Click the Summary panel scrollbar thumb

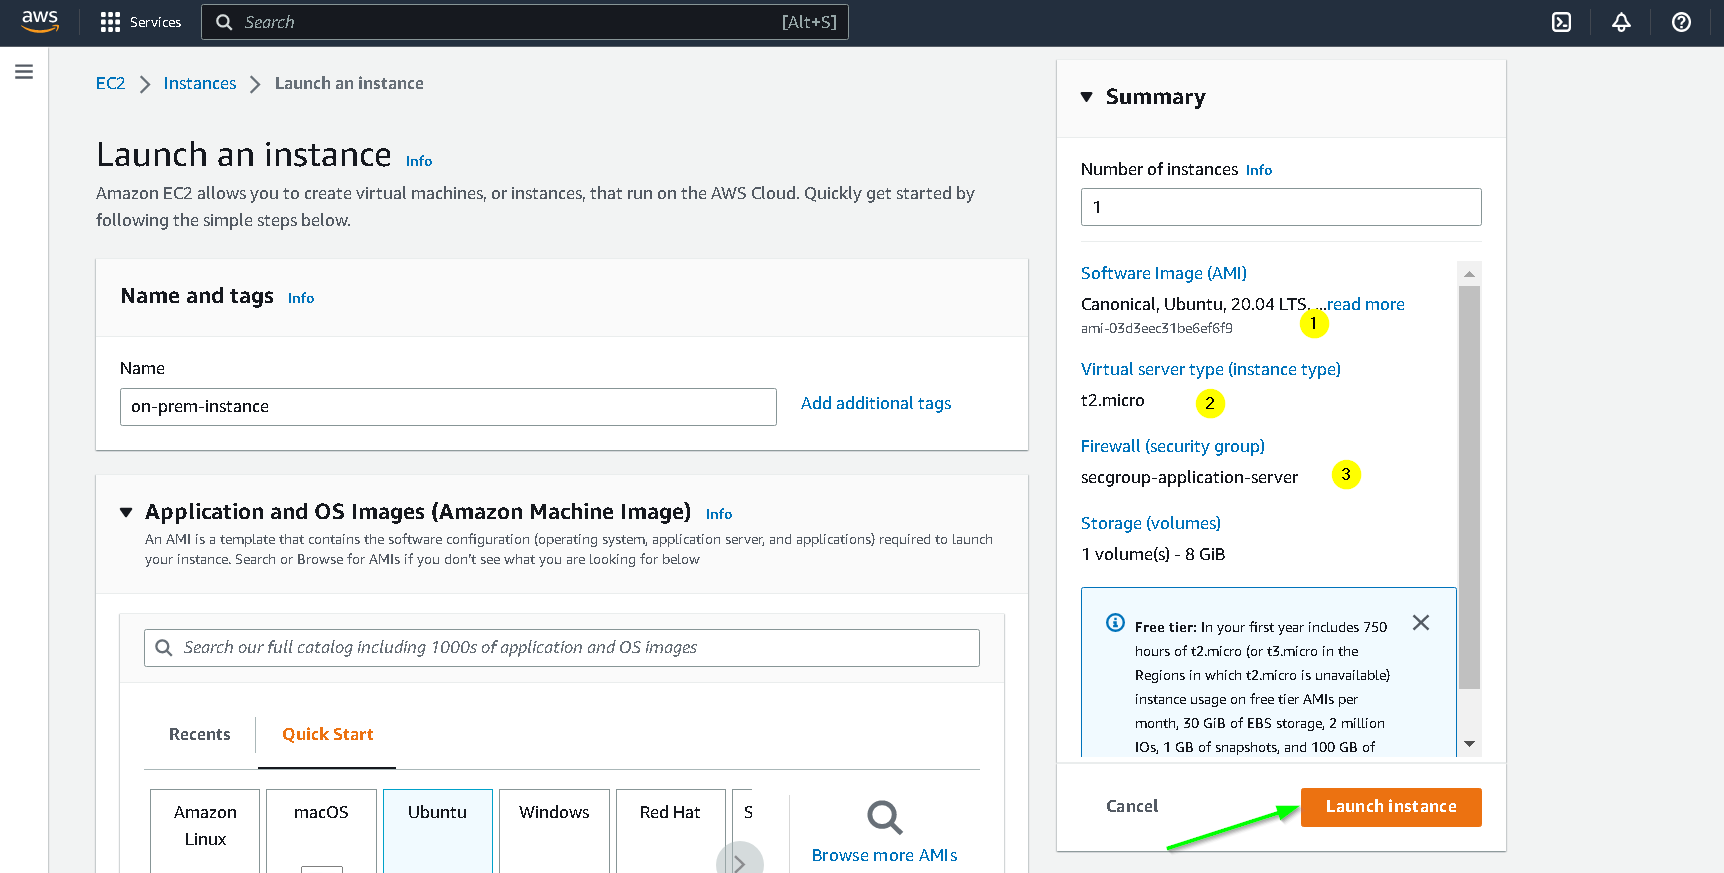pyautogui.click(x=1469, y=487)
